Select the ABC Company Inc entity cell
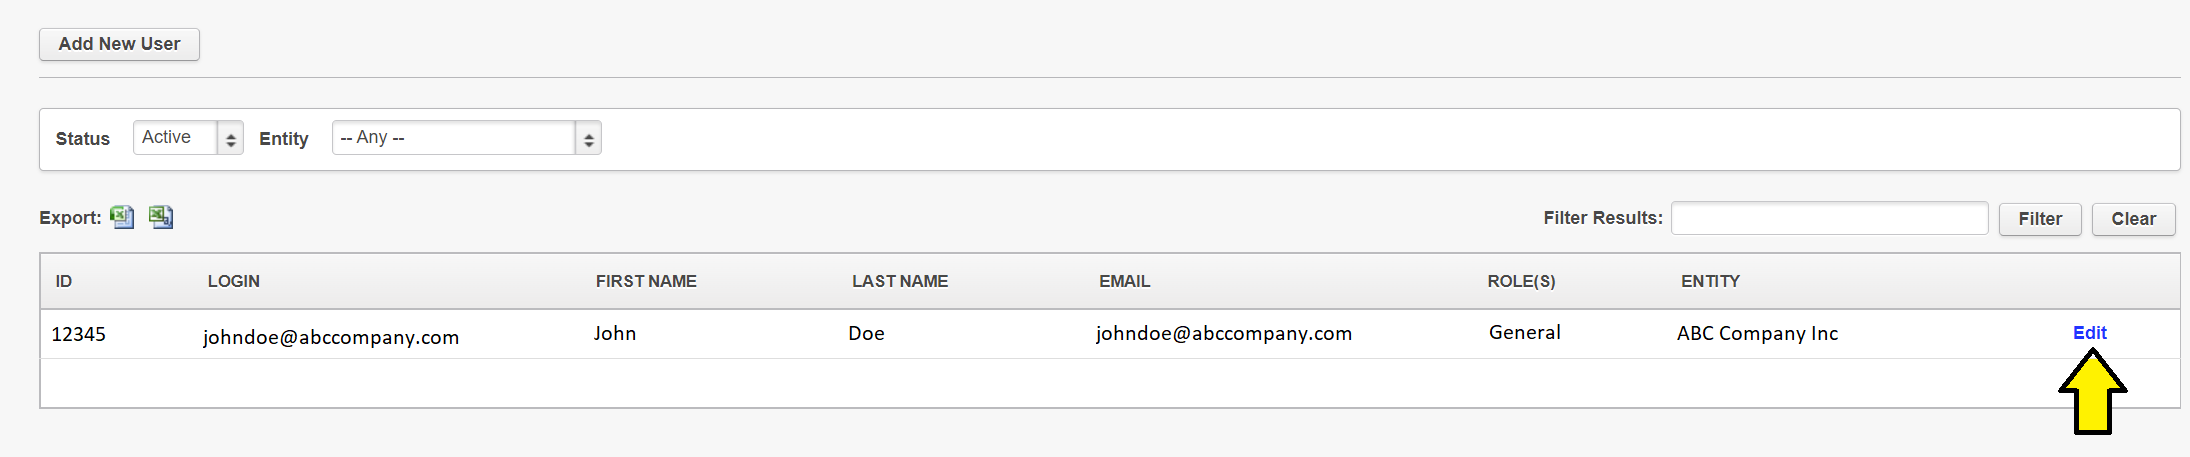Image resolution: width=2190 pixels, height=457 pixels. point(1757,333)
